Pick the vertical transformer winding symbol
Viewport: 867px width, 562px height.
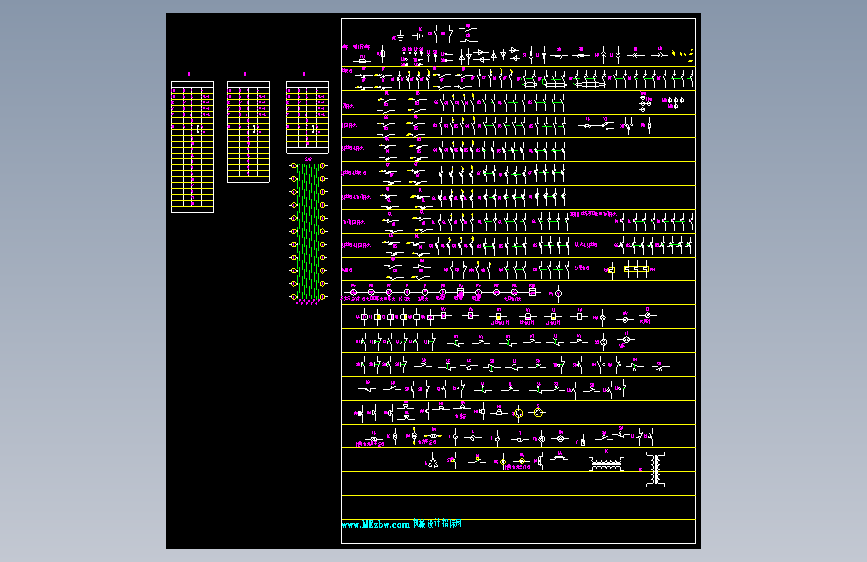point(656,470)
